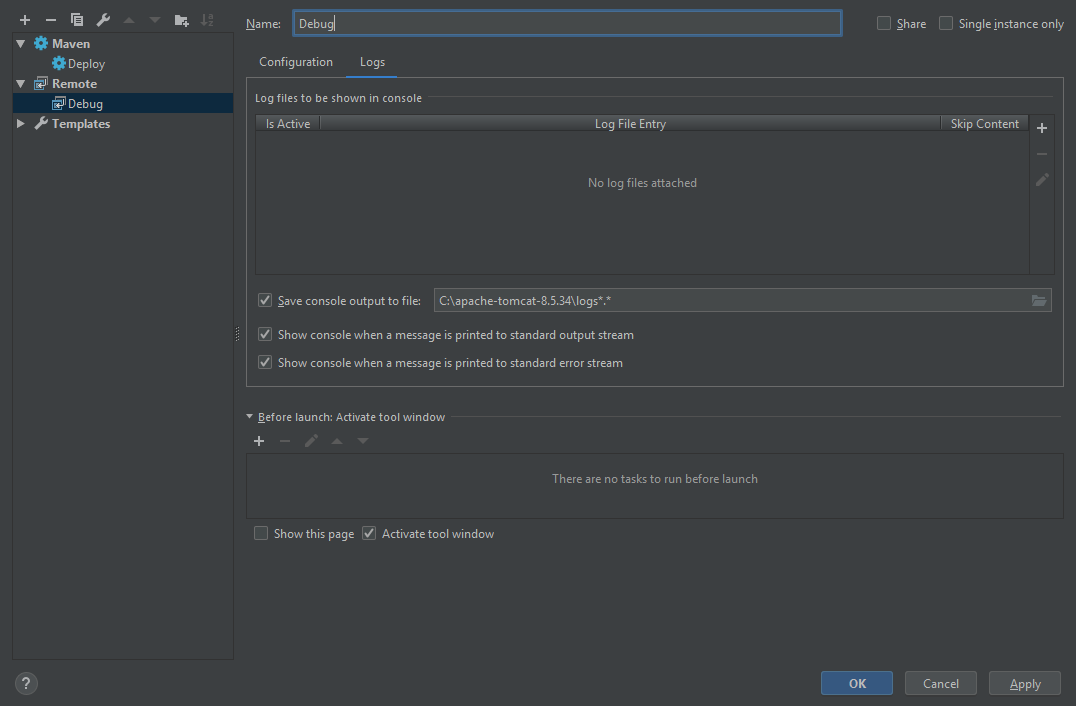Disable Save console output to file
Image resolution: width=1076 pixels, height=706 pixels.
pos(265,299)
